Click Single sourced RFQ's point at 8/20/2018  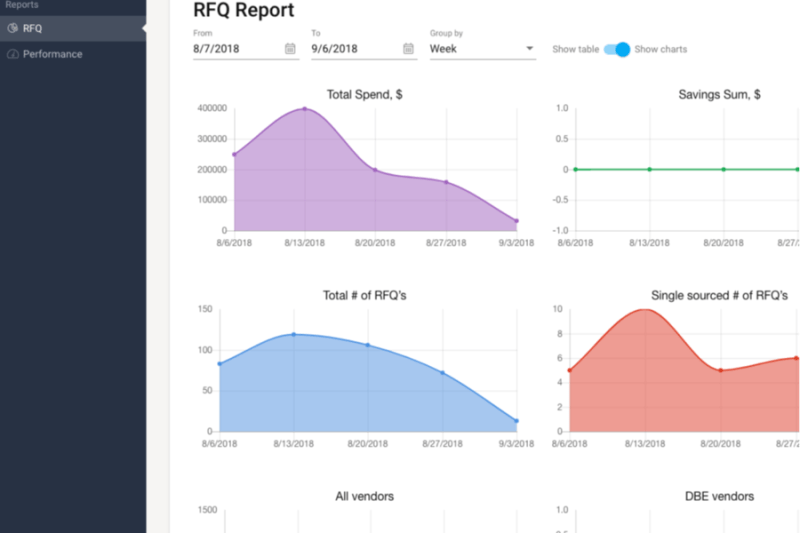[x=721, y=370]
